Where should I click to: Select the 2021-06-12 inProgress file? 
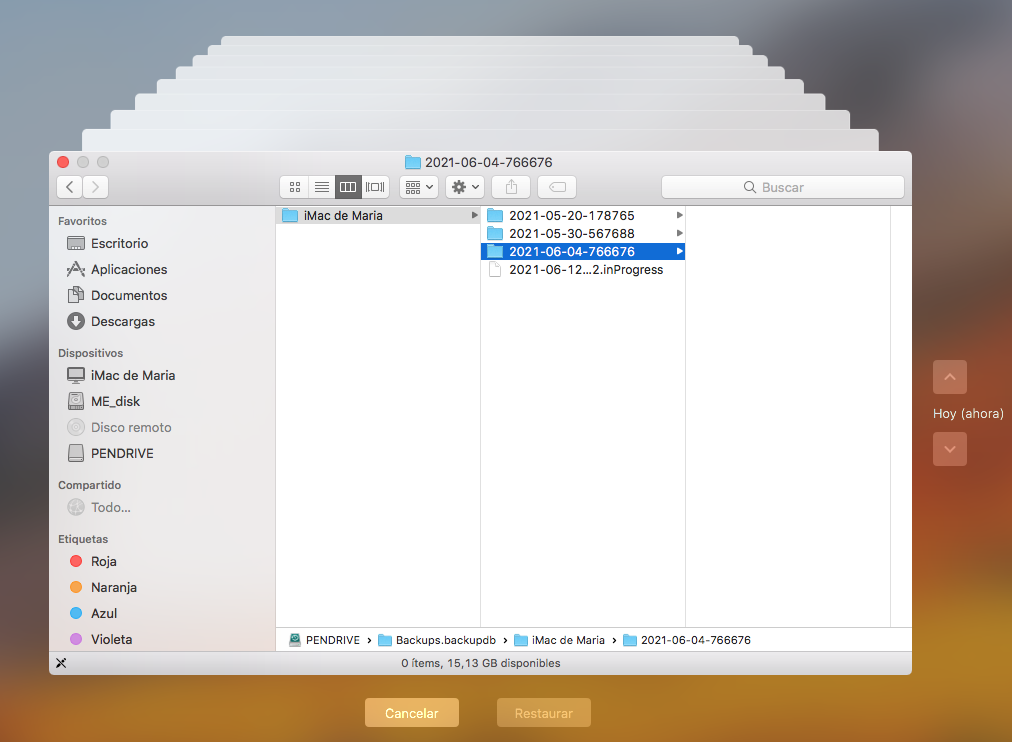(585, 269)
